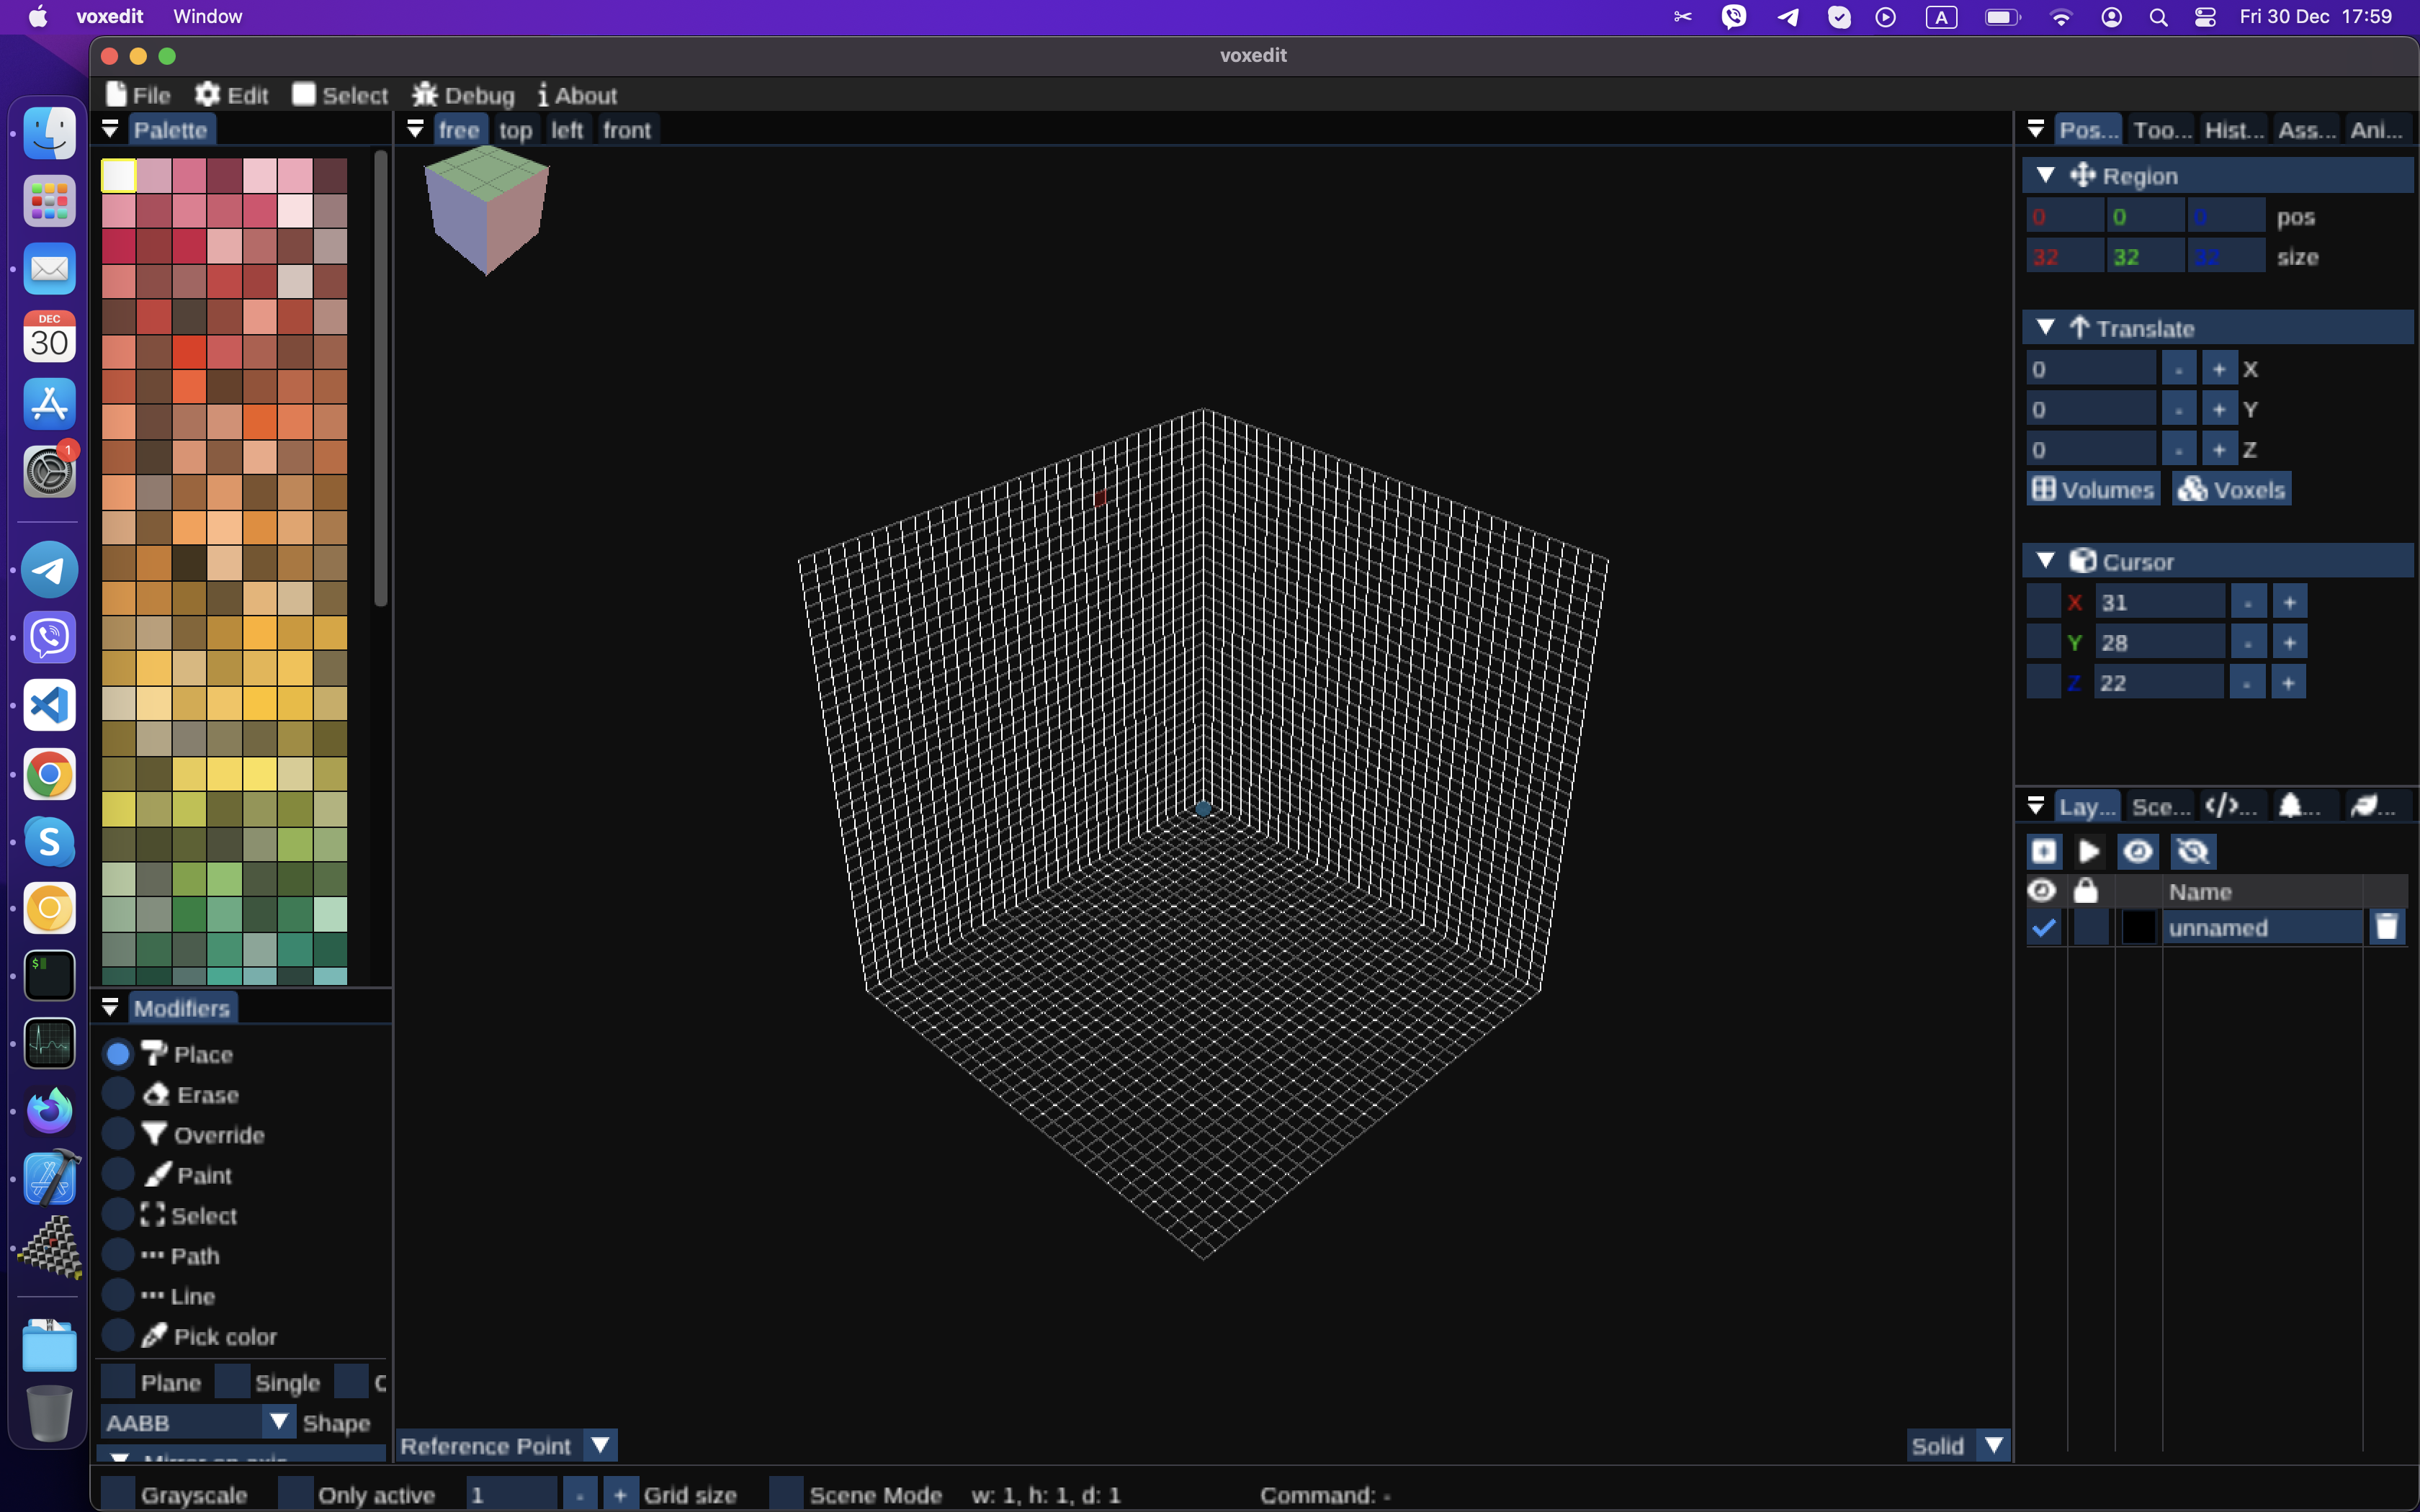Collapse the Modifiers section

(111, 1007)
